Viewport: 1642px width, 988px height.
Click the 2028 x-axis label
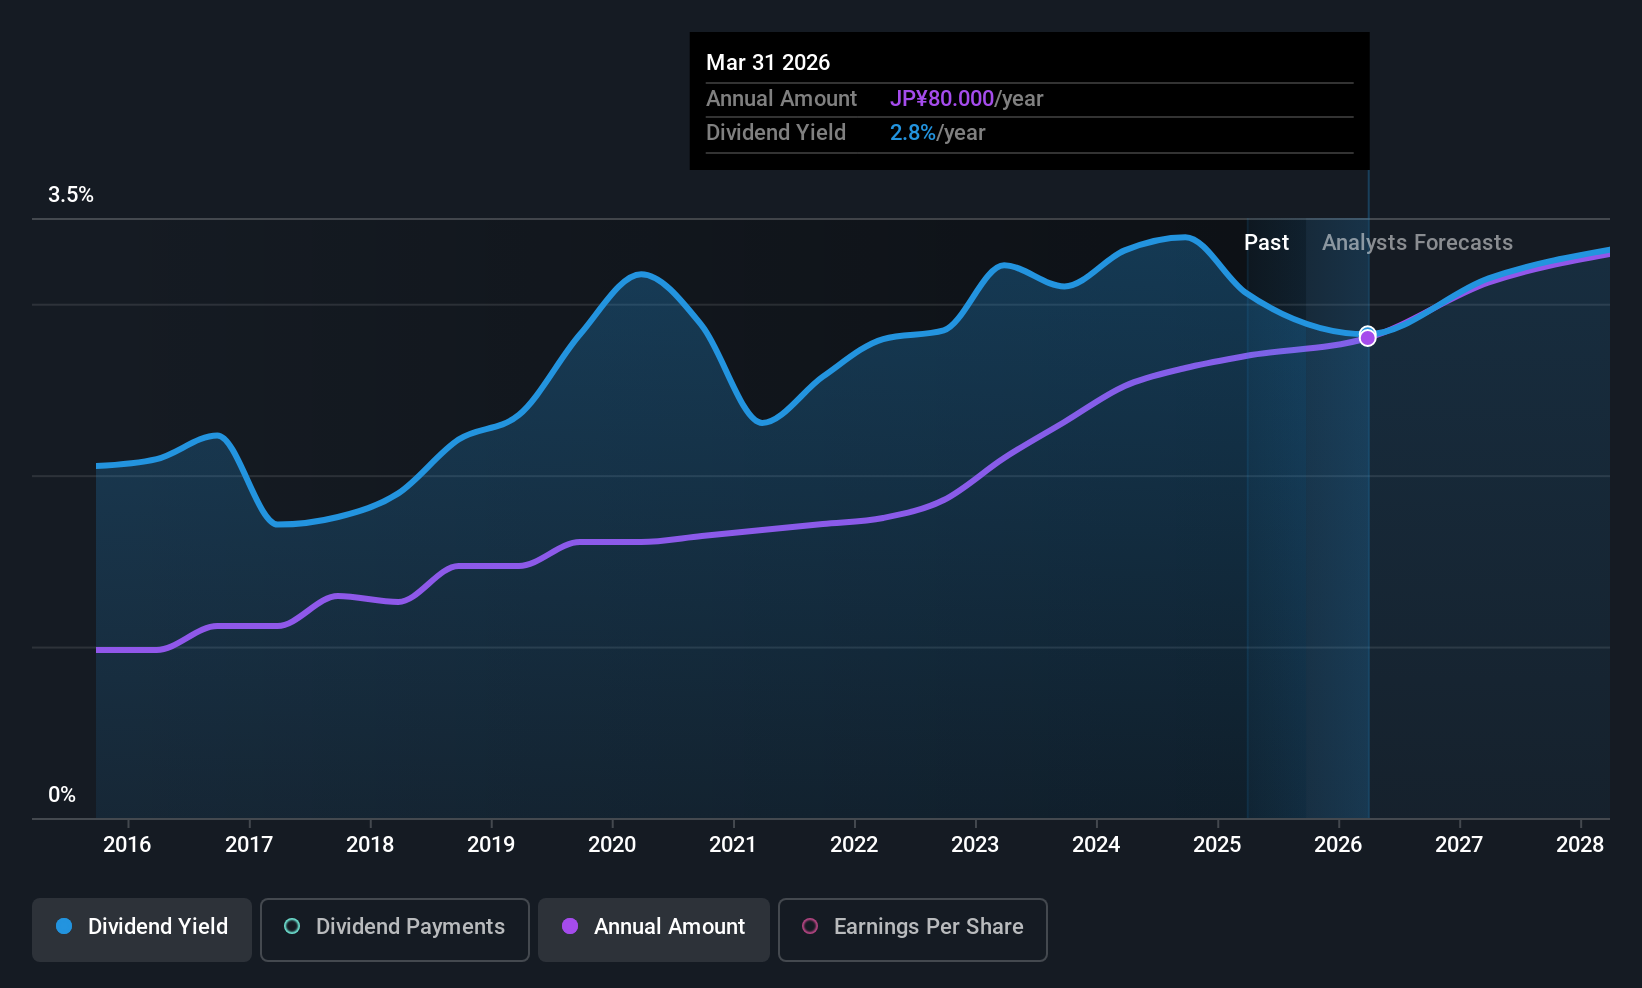point(1580,845)
